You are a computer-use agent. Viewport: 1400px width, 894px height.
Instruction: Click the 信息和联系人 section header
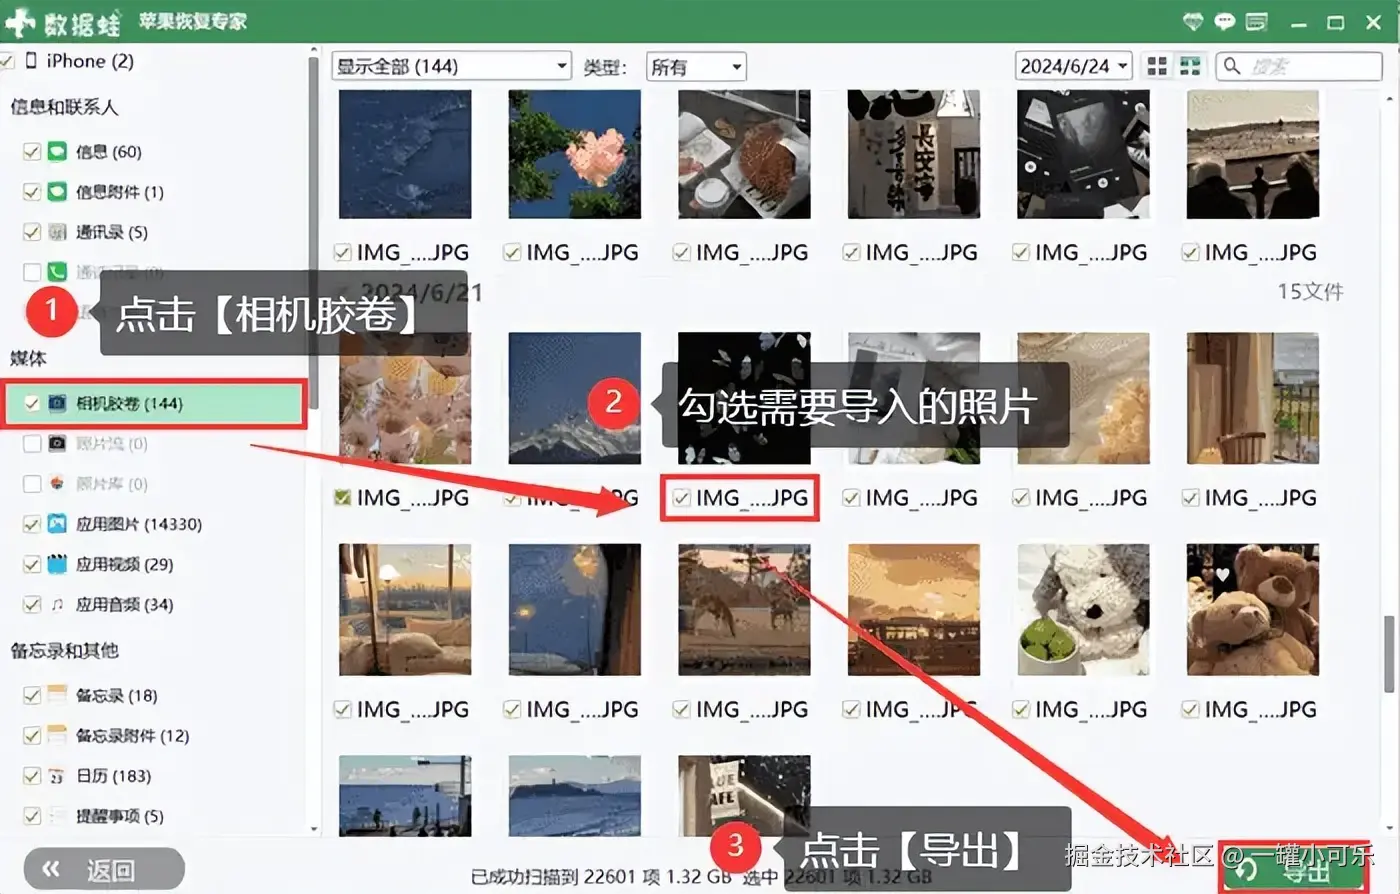64,107
